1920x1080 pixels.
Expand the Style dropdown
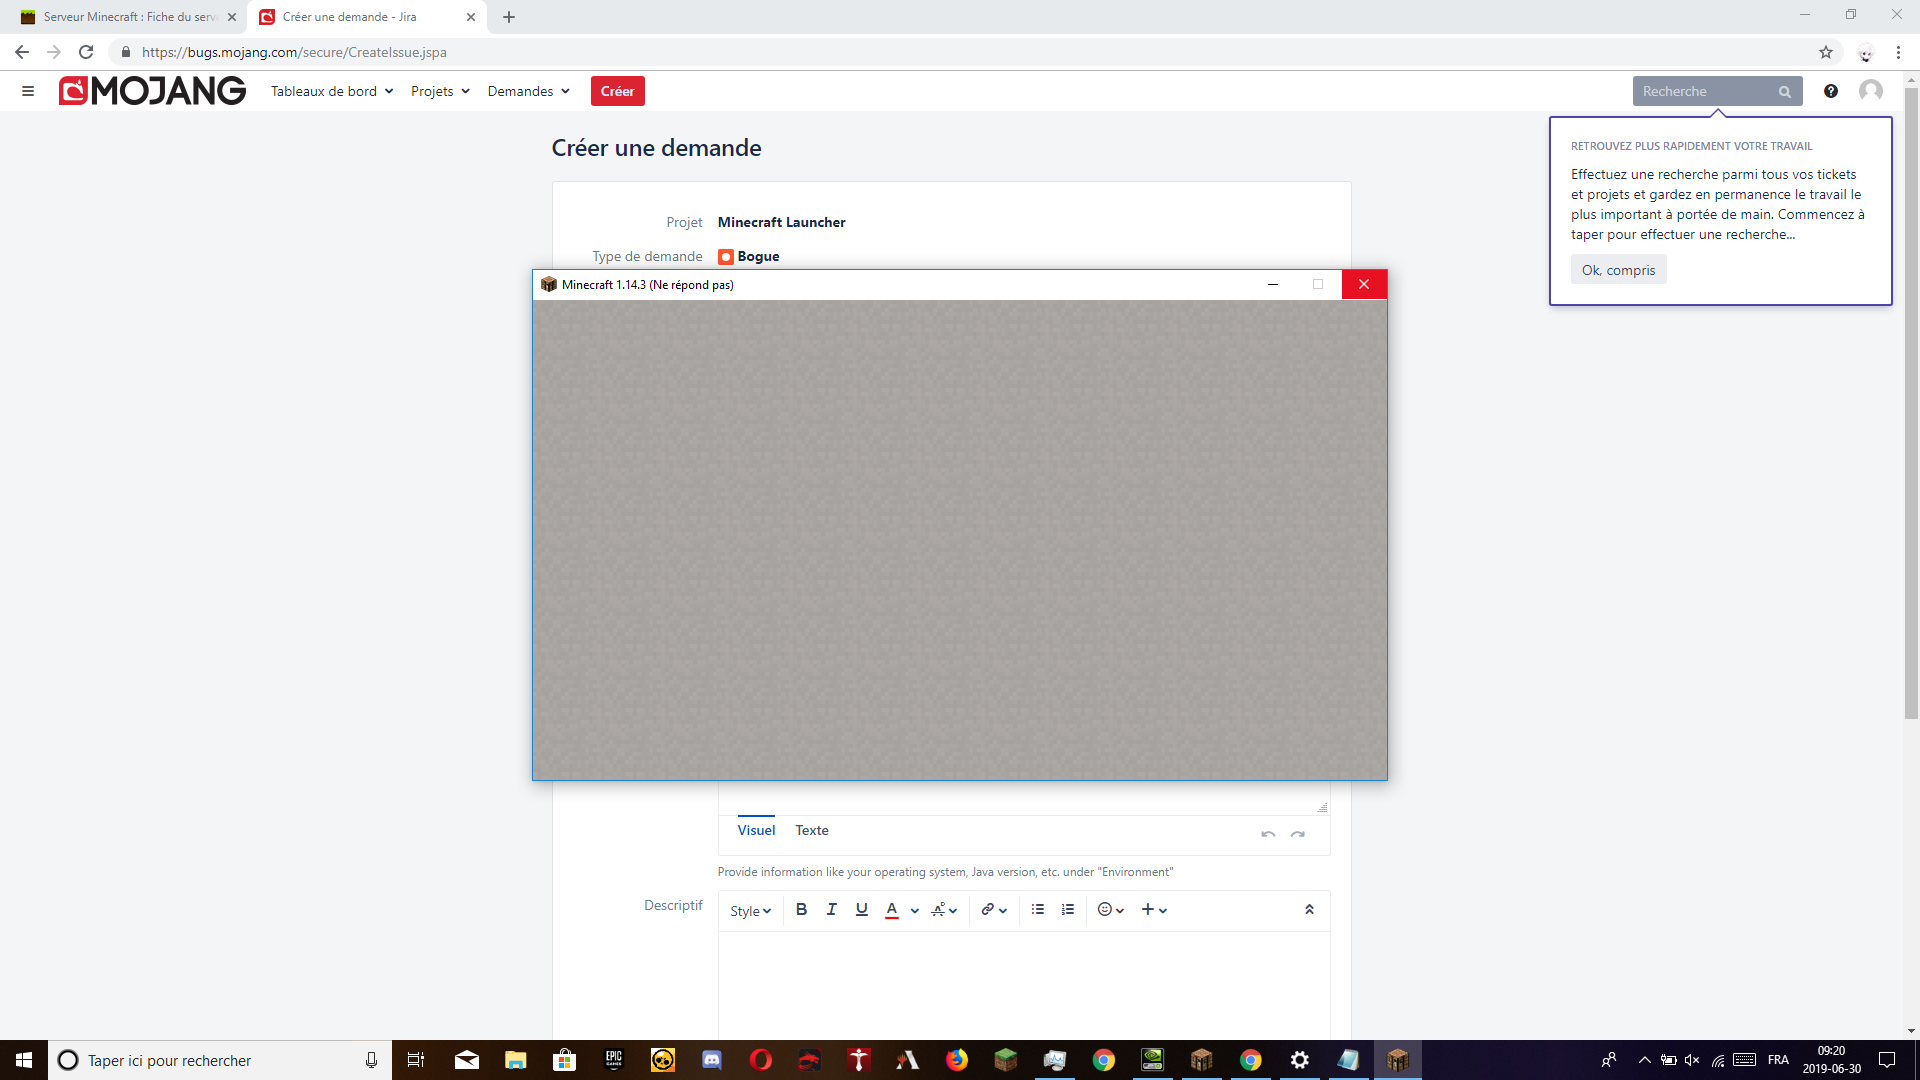point(750,910)
